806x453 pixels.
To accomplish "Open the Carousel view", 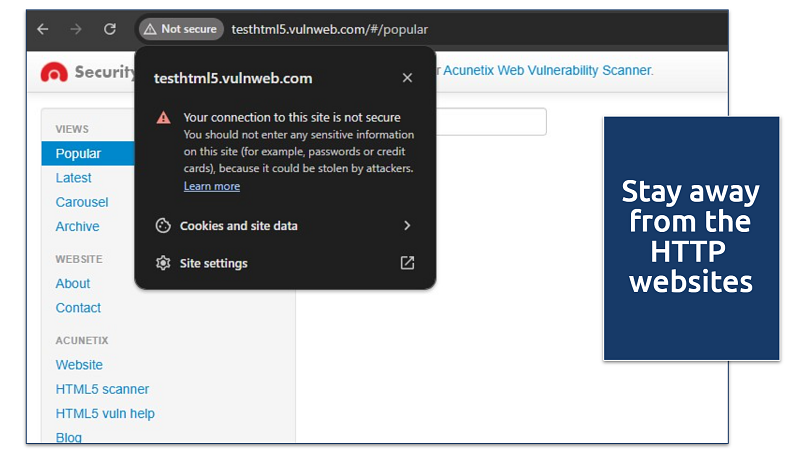I will pyautogui.click(x=82, y=202).
